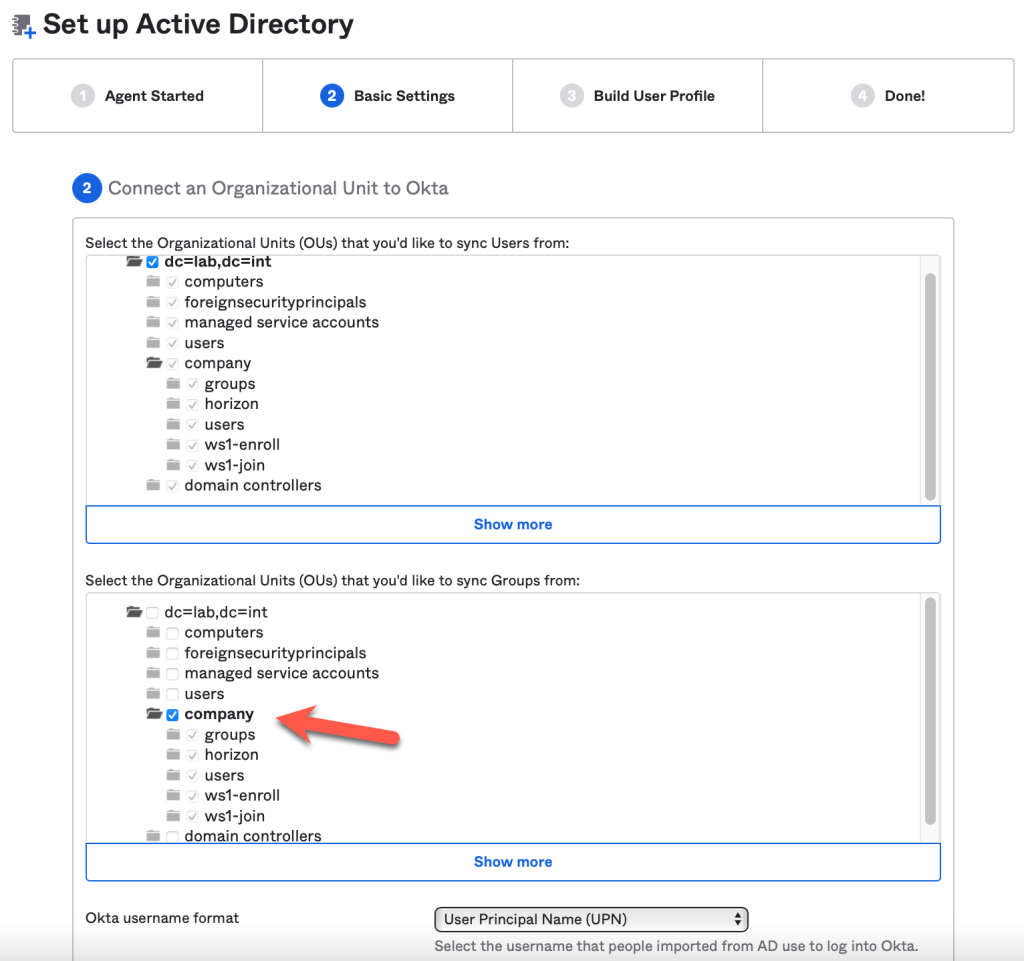Go to the Agent Started step

point(138,96)
